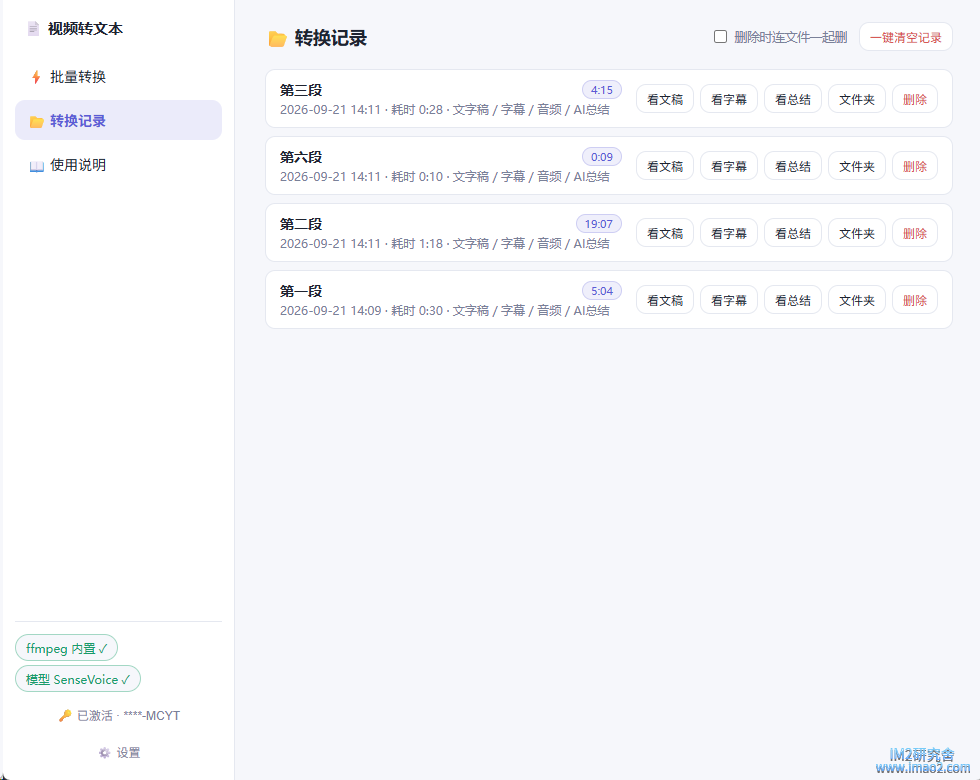
Task: Click the 已激活 · ****-MCYT license text
Action: [x=128, y=716]
